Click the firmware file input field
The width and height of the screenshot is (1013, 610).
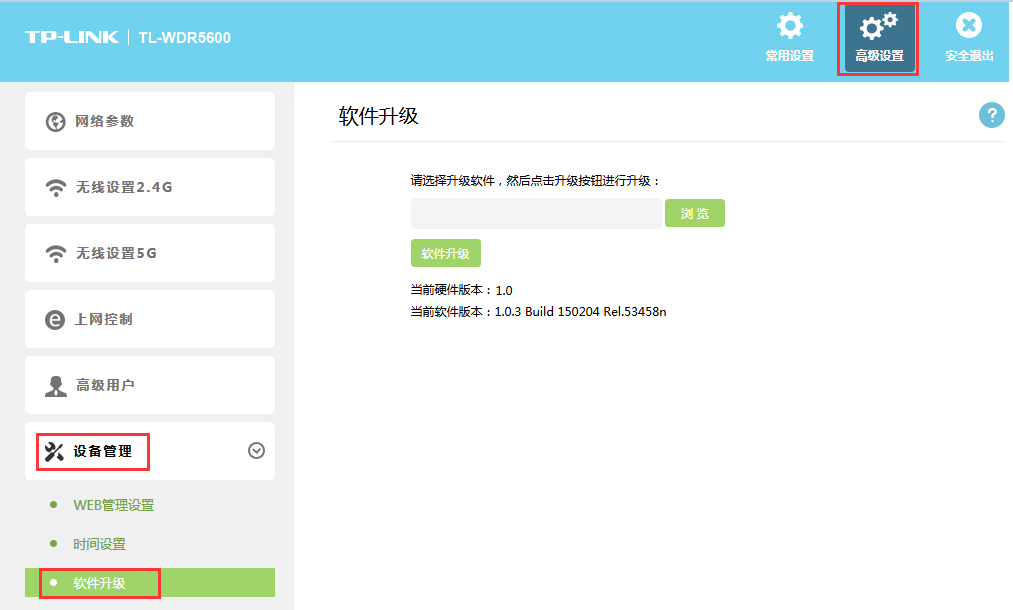[x=535, y=213]
